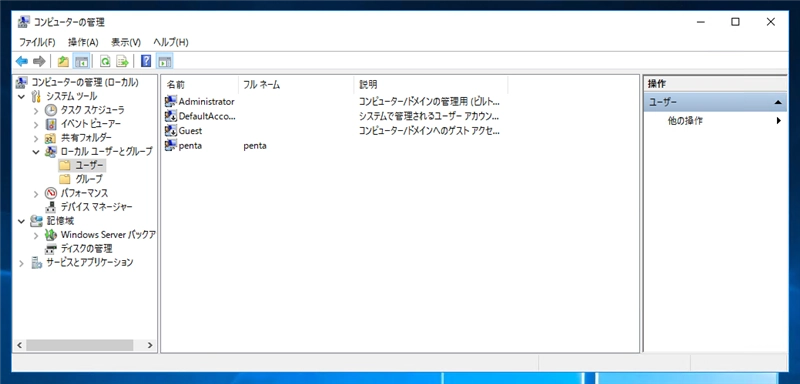Toggle the show/hide console tree icon
This screenshot has height=384, width=800.
tap(81, 62)
